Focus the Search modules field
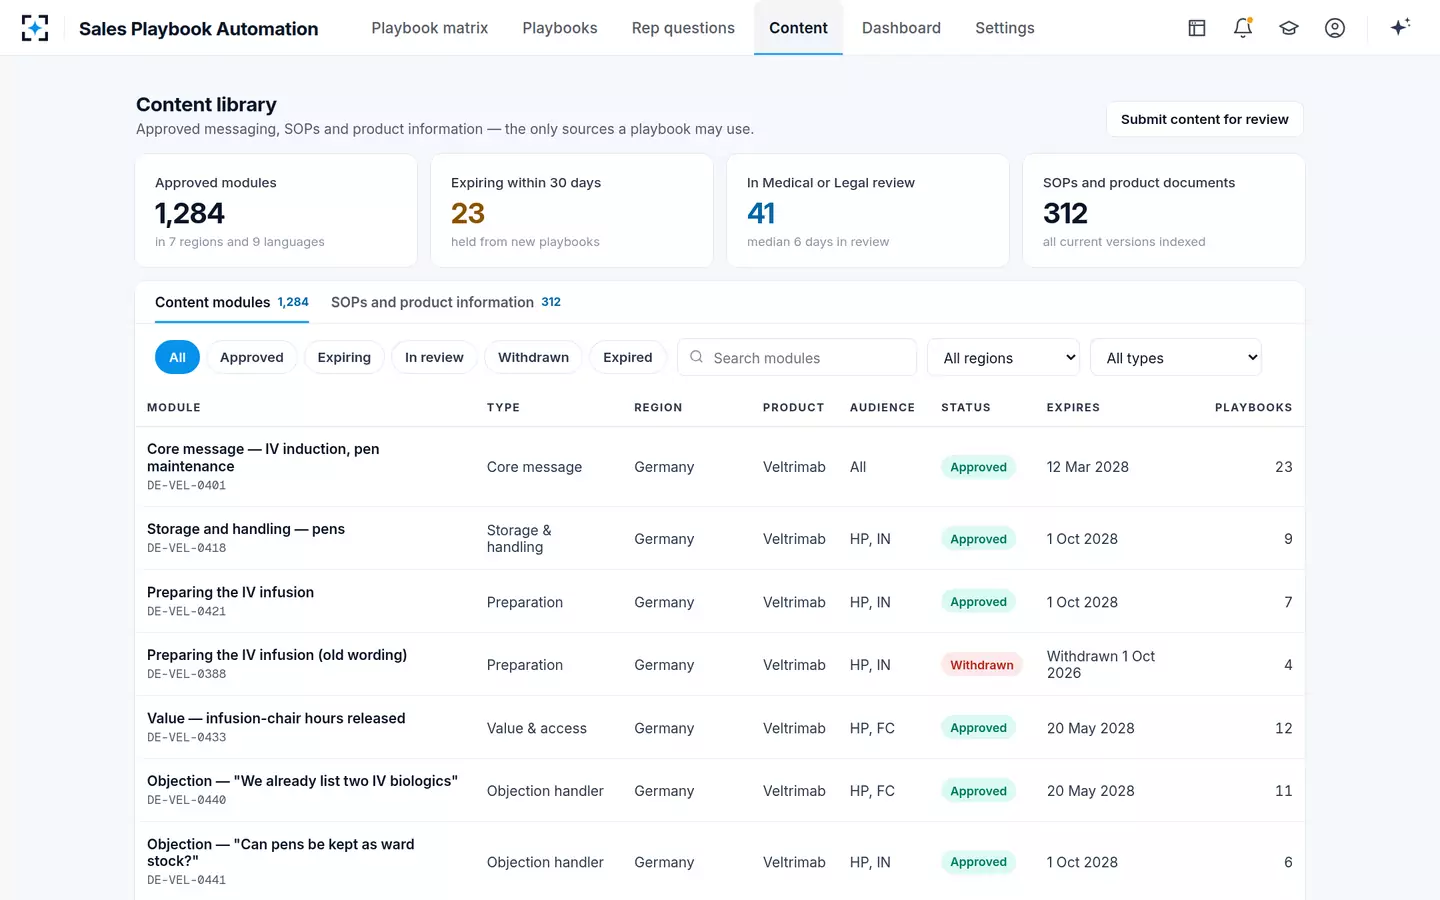The width and height of the screenshot is (1440, 900). tap(797, 358)
